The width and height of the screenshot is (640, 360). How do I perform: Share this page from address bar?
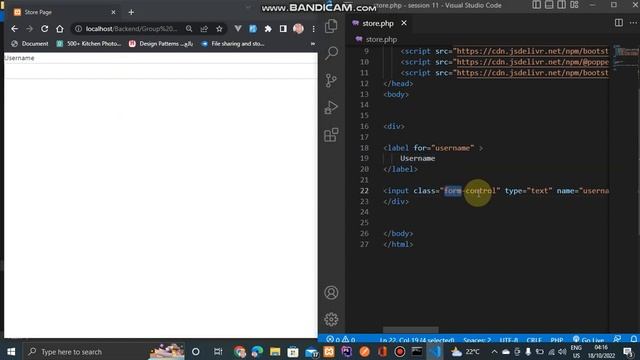204,29
